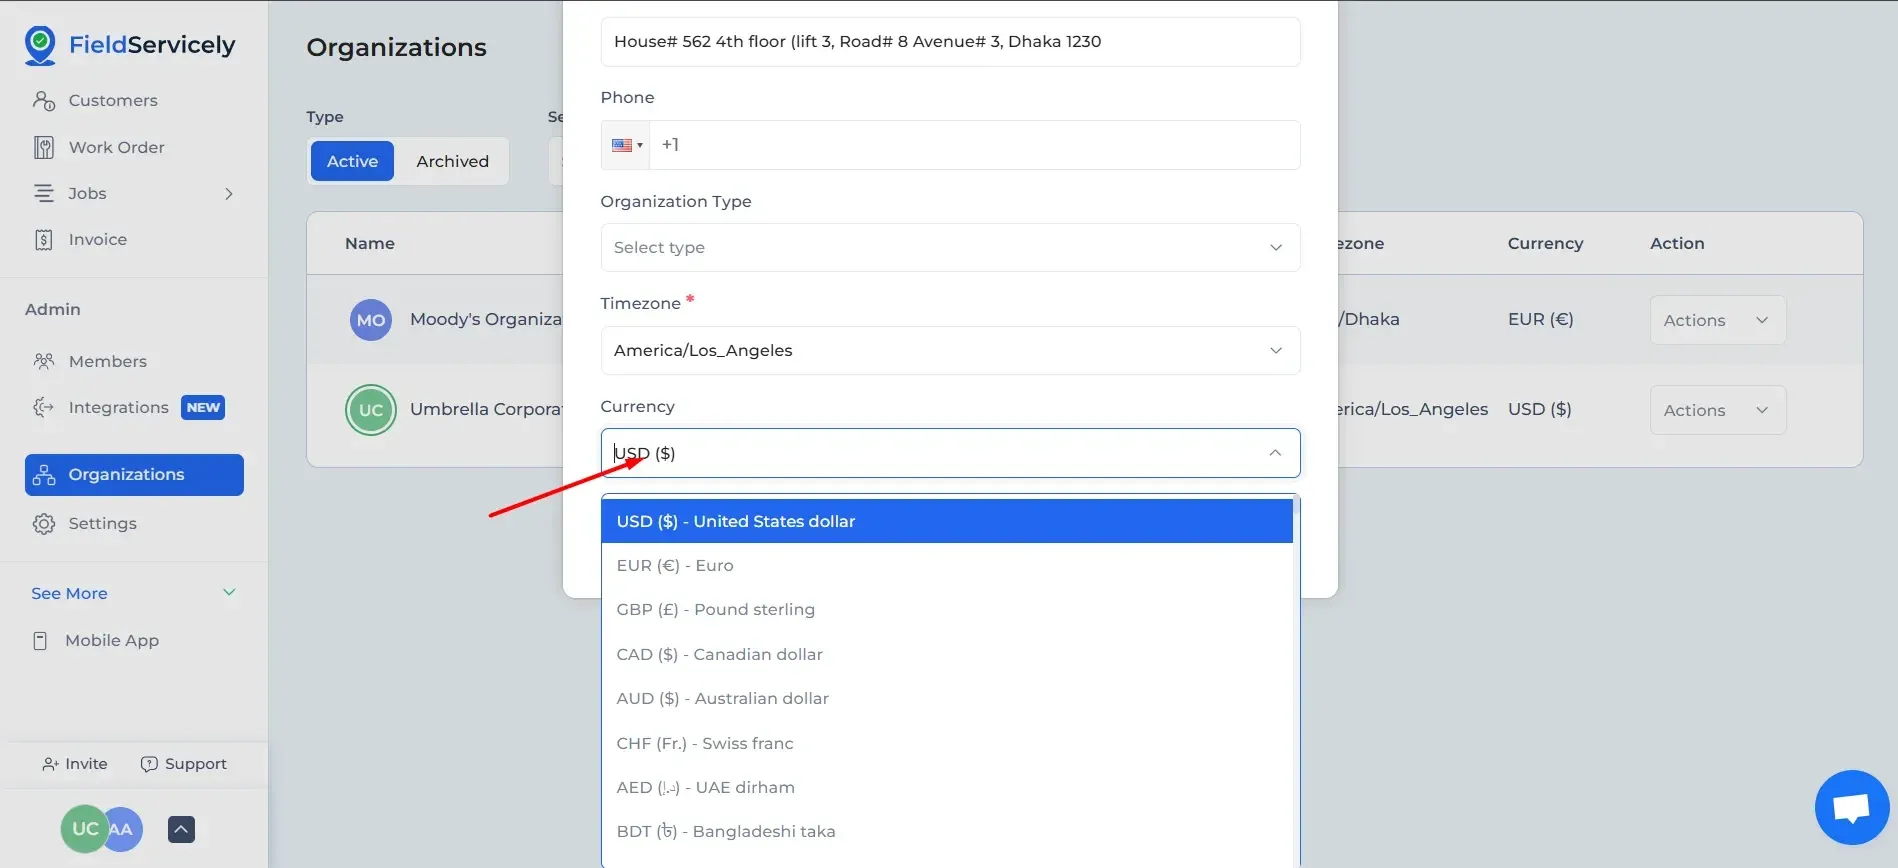This screenshot has height=868, width=1898.
Task: Click the Mobile App phone icon
Action: point(40,641)
